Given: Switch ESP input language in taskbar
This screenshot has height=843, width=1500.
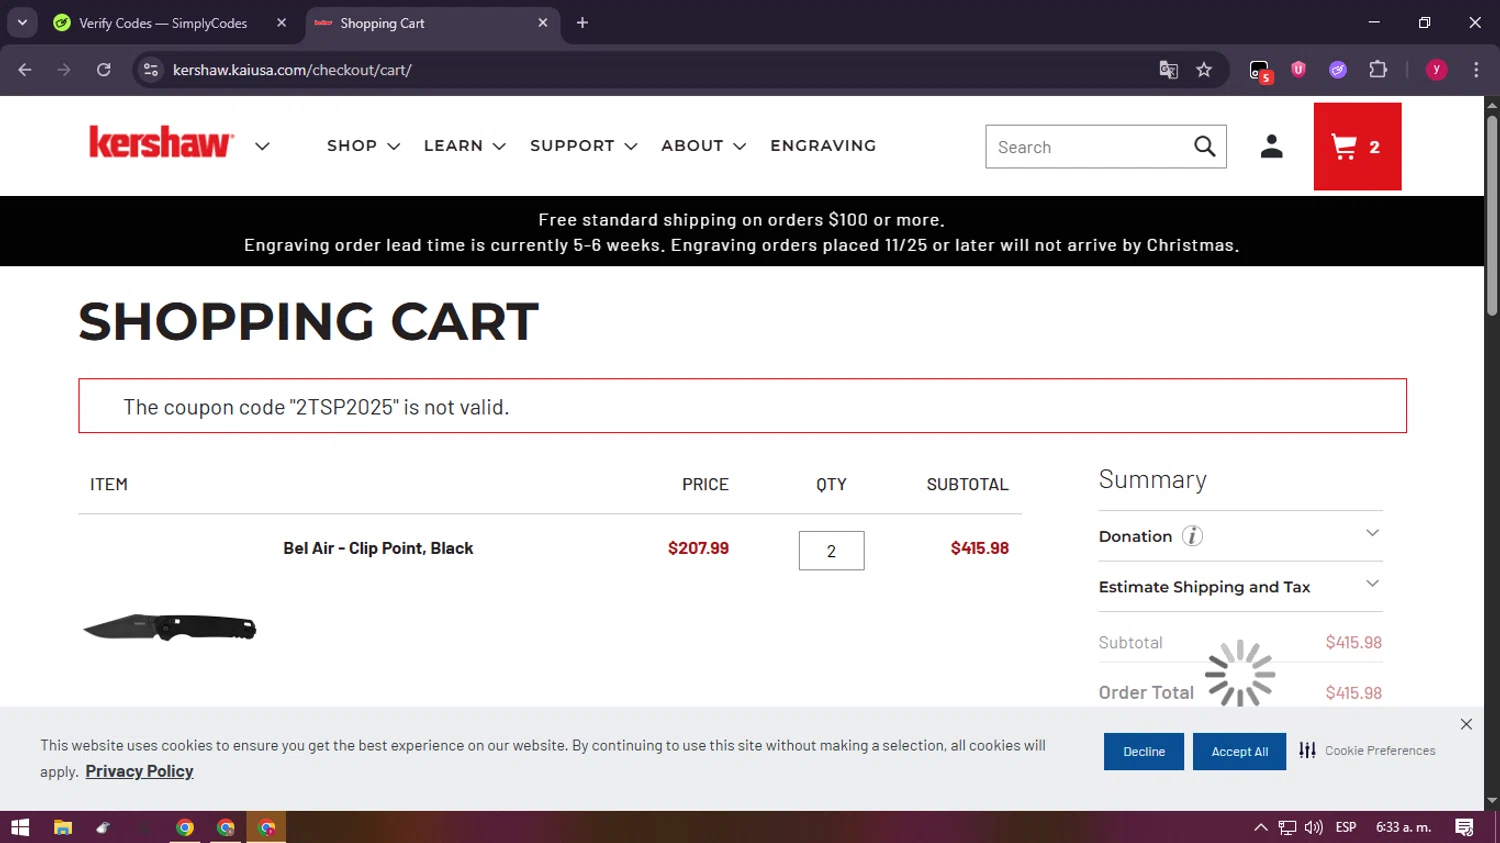Looking at the screenshot, I should 1346,827.
